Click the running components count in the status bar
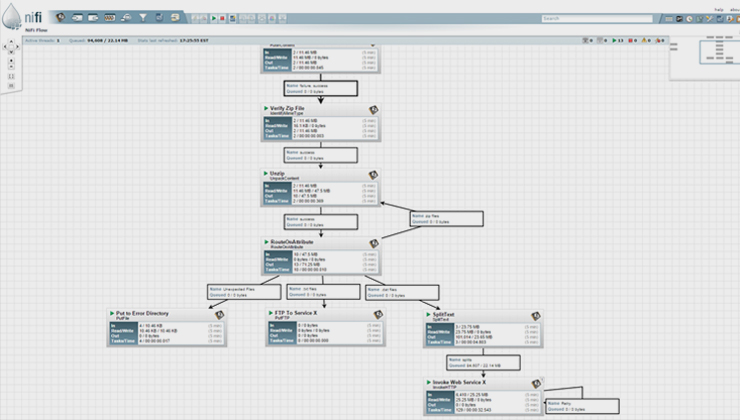This screenshot has height=420, width=740. [x=617, y=41]
